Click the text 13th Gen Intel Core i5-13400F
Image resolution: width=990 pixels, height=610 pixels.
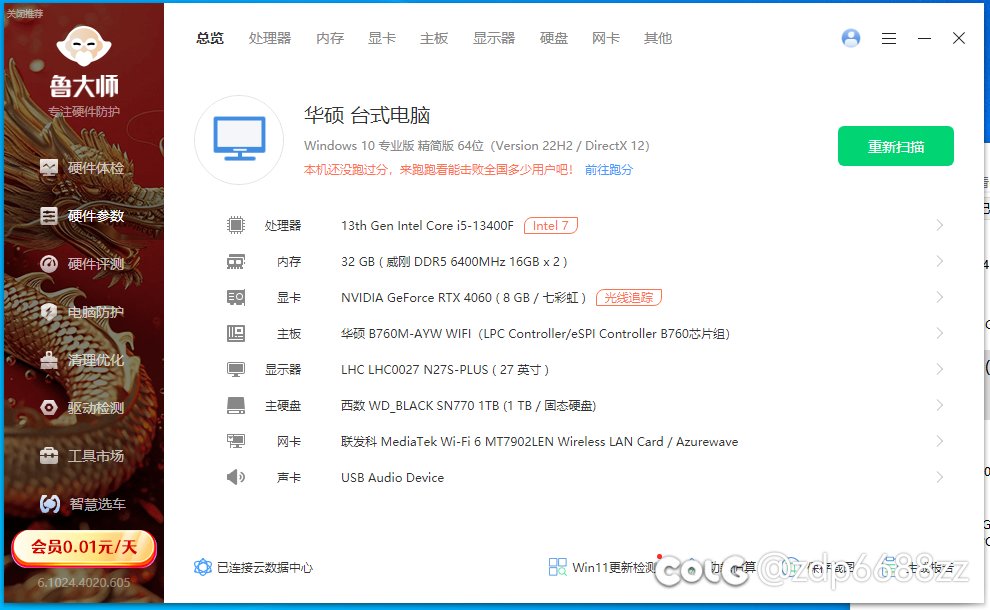427,225
